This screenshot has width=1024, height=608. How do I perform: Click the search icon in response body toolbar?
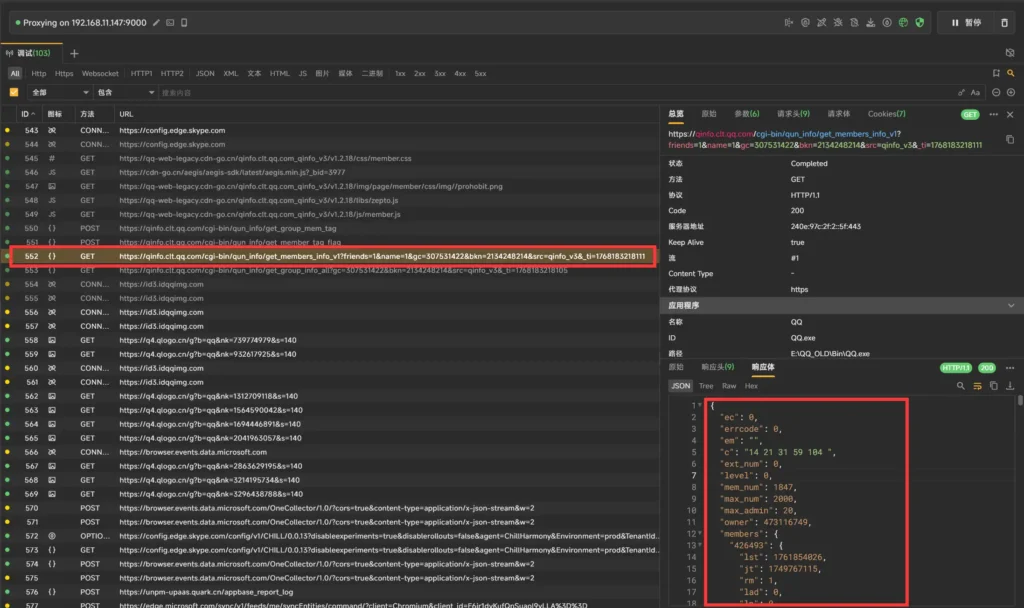(961, 386)
